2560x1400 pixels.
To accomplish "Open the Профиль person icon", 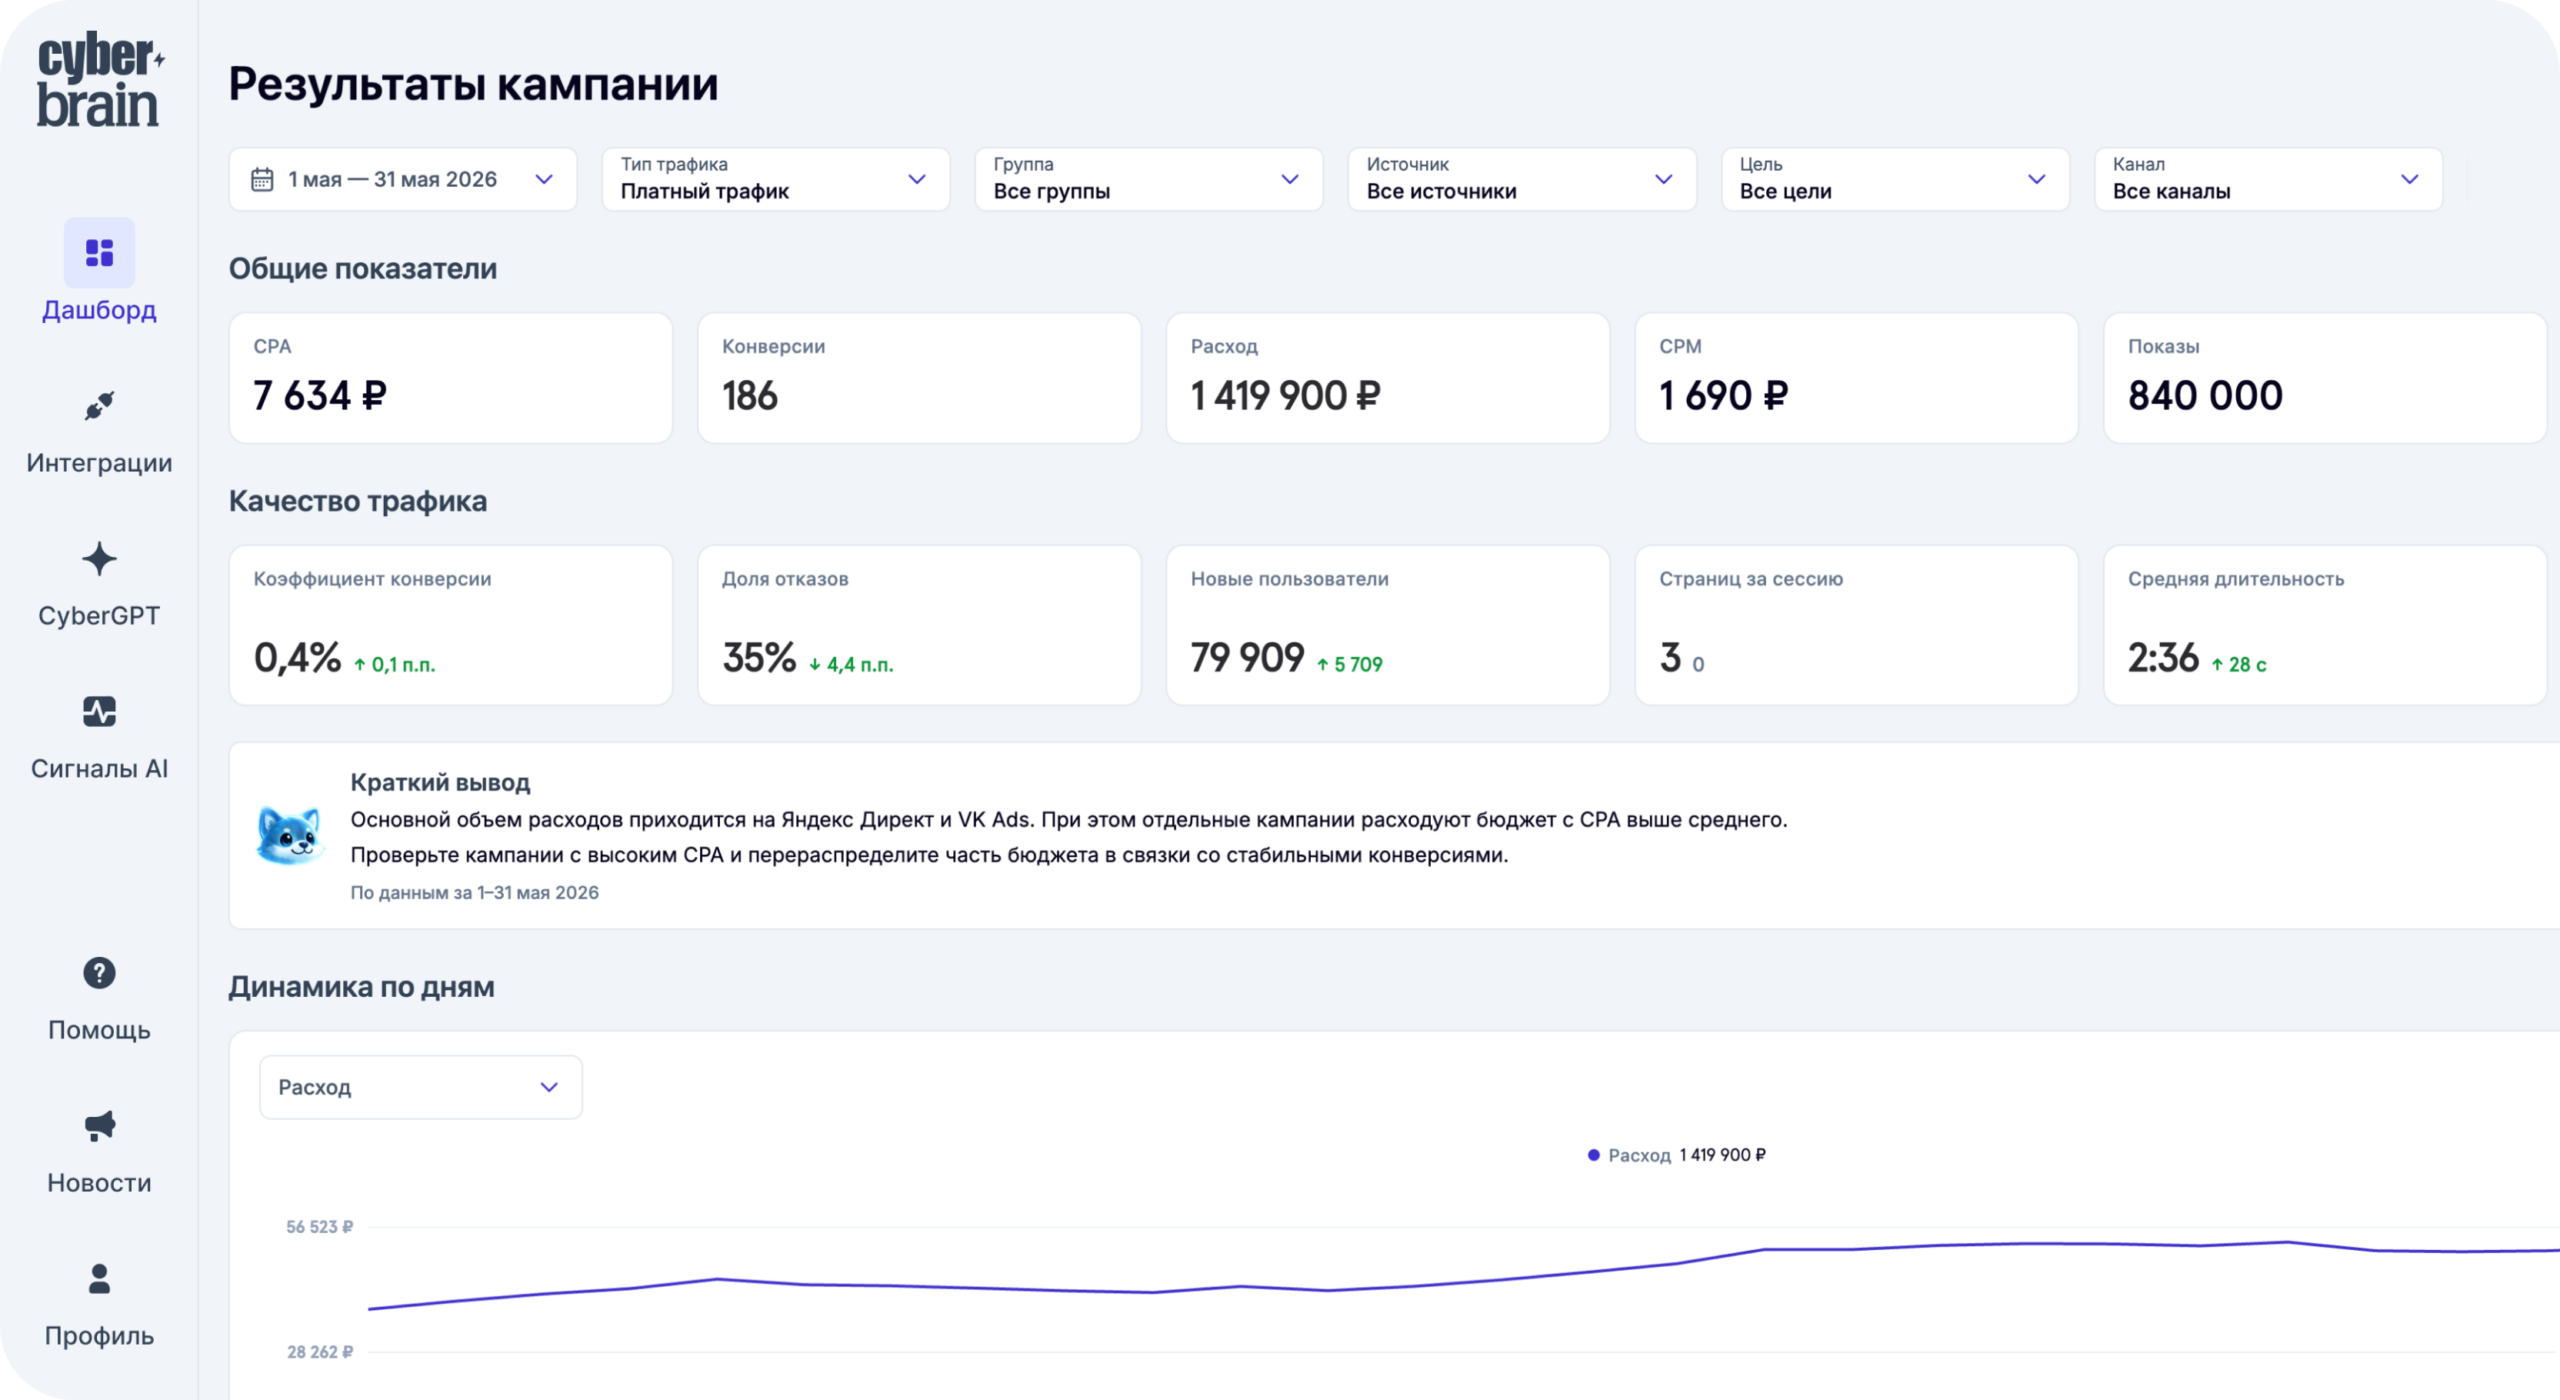I will click(99, 1279).
